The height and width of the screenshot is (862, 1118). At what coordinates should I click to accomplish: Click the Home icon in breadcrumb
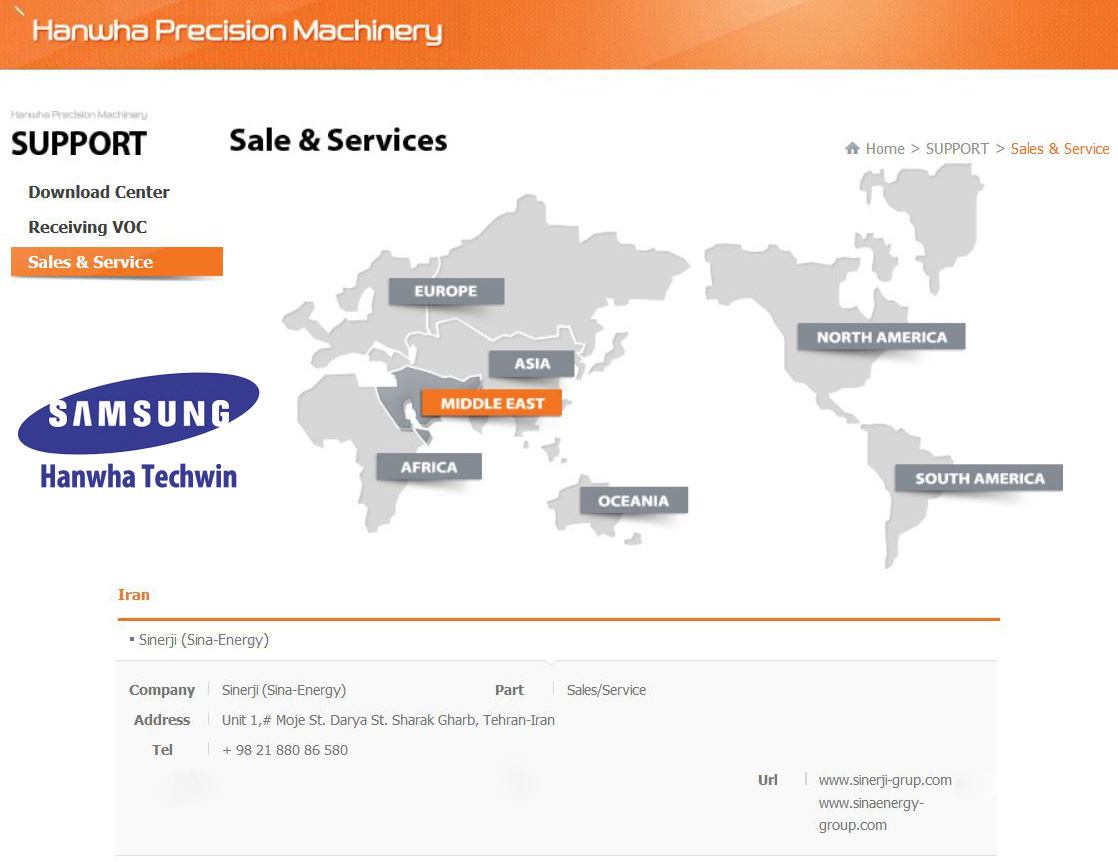(x=852, y=148)
